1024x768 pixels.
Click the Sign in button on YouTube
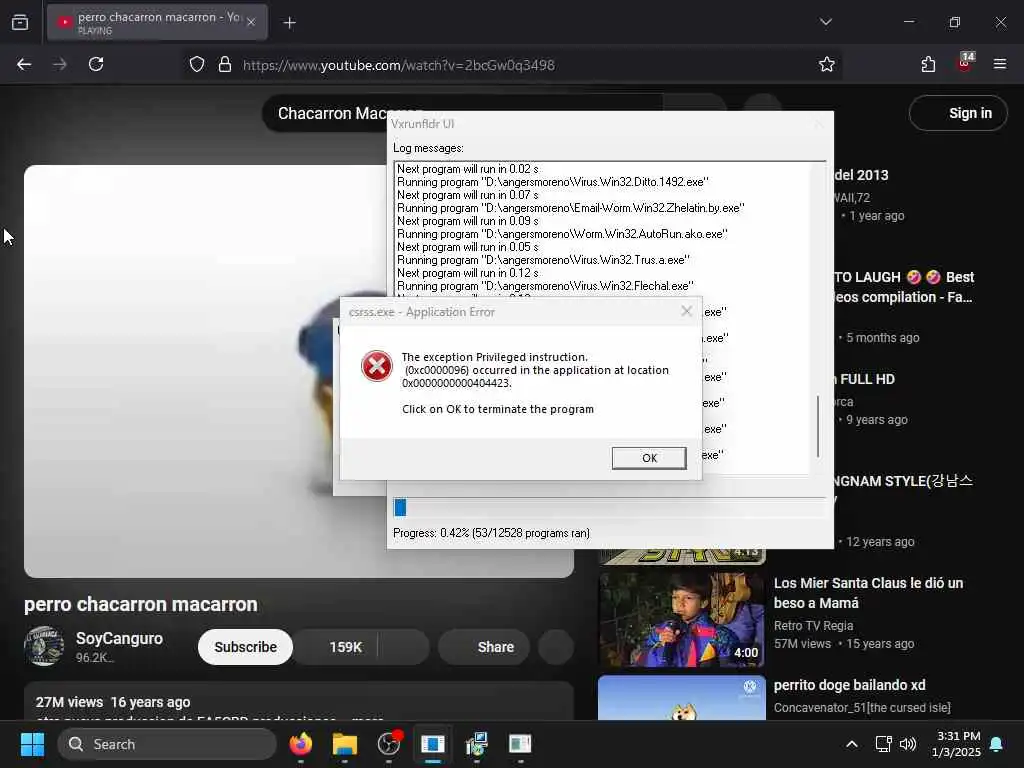coord(958,113)
